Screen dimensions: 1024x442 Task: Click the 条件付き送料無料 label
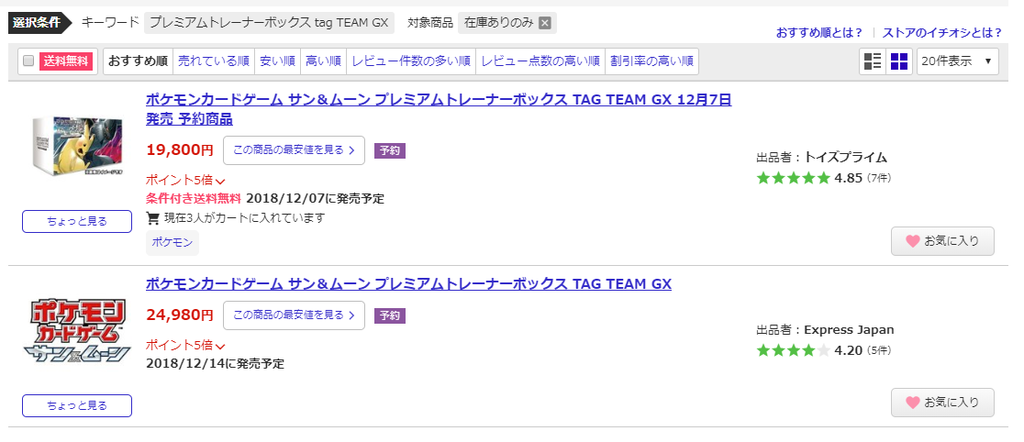pos(194,198)
